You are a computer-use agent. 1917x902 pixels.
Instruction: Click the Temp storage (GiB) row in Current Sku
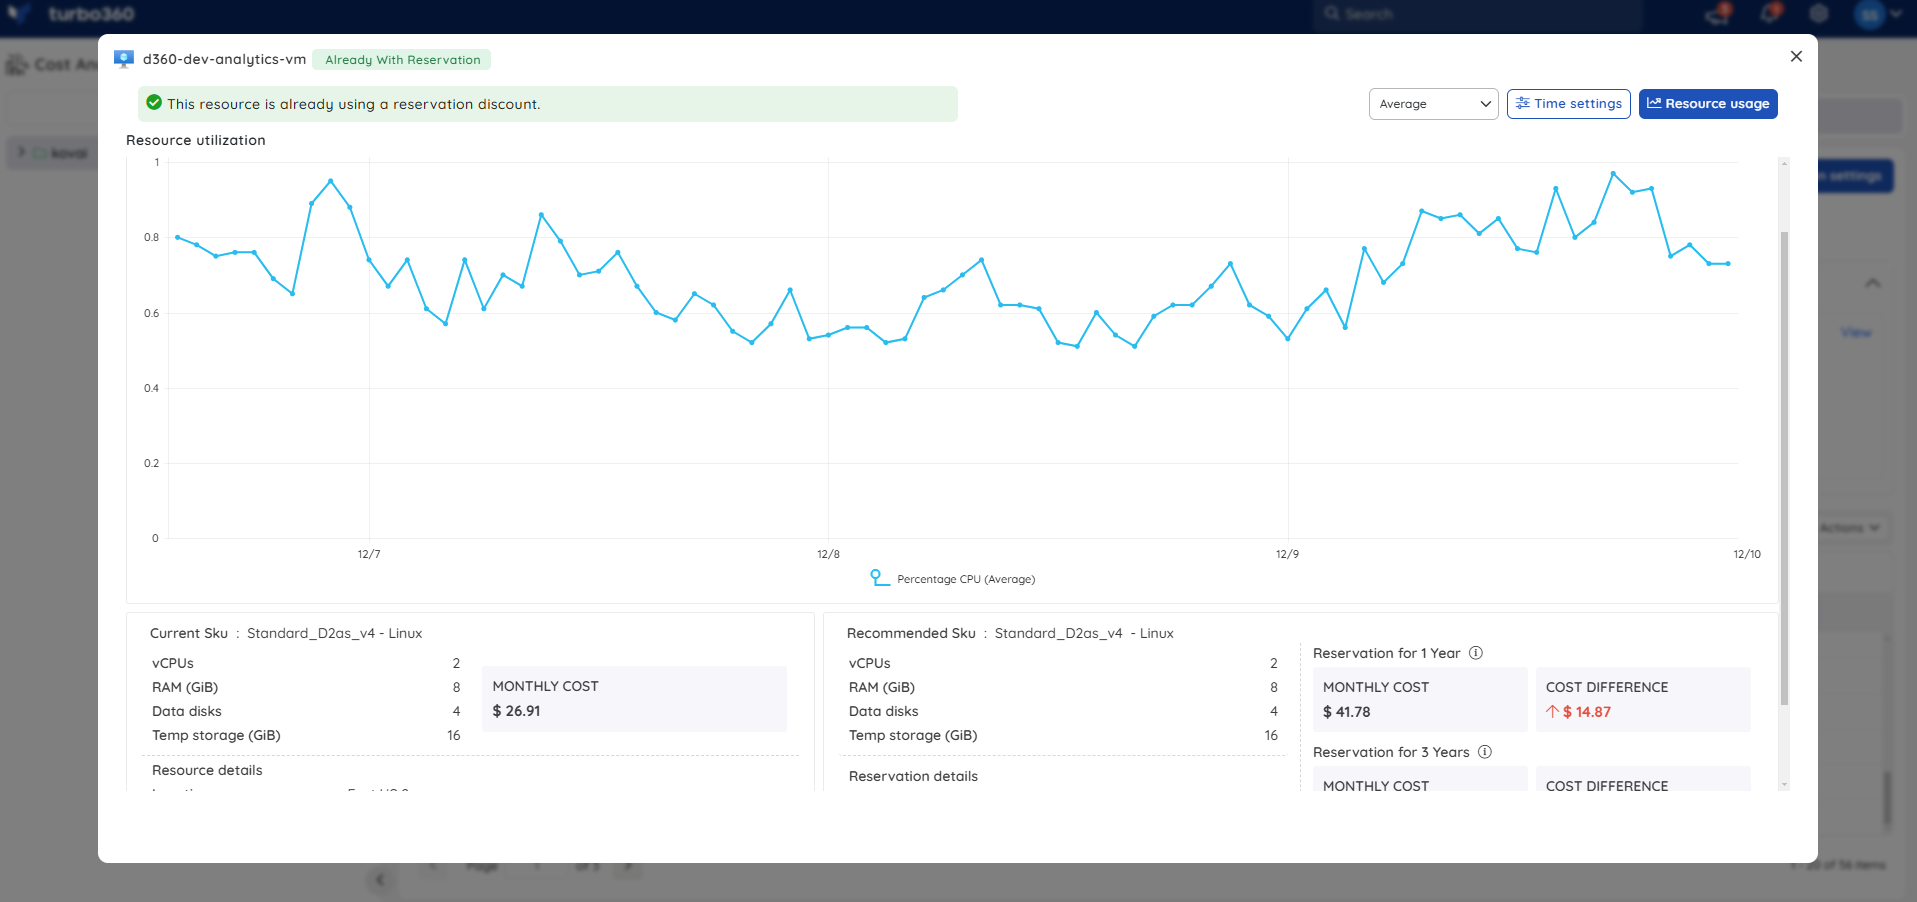(306, 735)
